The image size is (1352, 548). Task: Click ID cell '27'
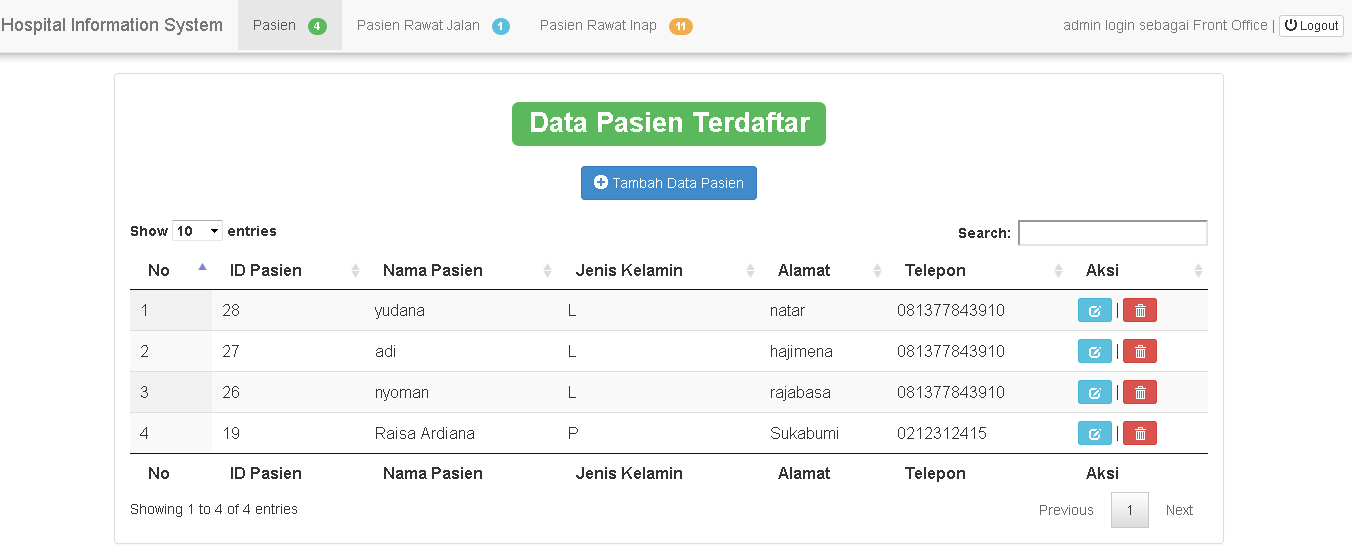click(x=231, y=351)
